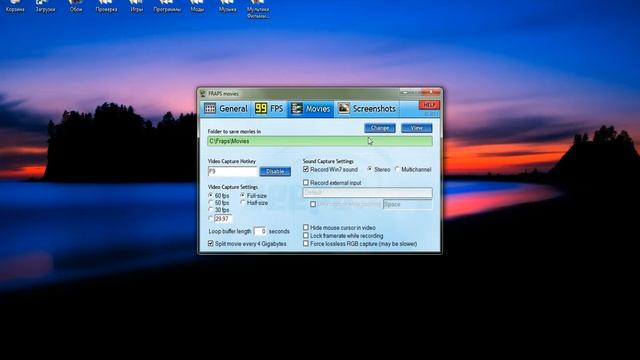640x360 pixels.
Task: Enable Record external input checkbox
Action: coord(306,182)
